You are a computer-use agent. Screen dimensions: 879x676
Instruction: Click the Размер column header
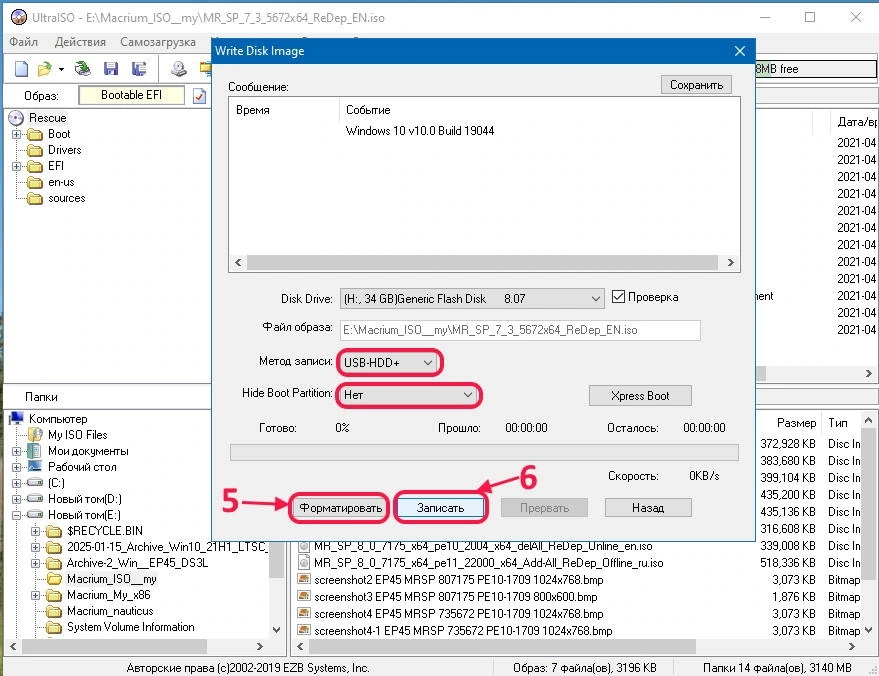coord(797,423)
